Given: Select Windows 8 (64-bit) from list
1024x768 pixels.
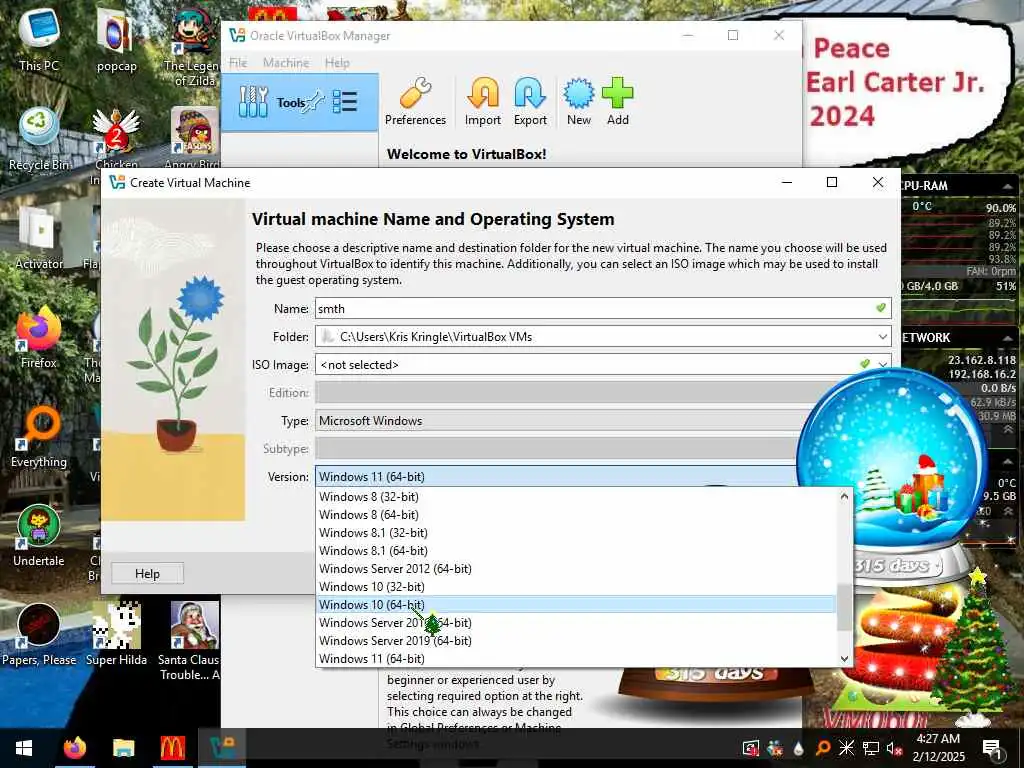Looking at the screenshot, I should point(575,515).
